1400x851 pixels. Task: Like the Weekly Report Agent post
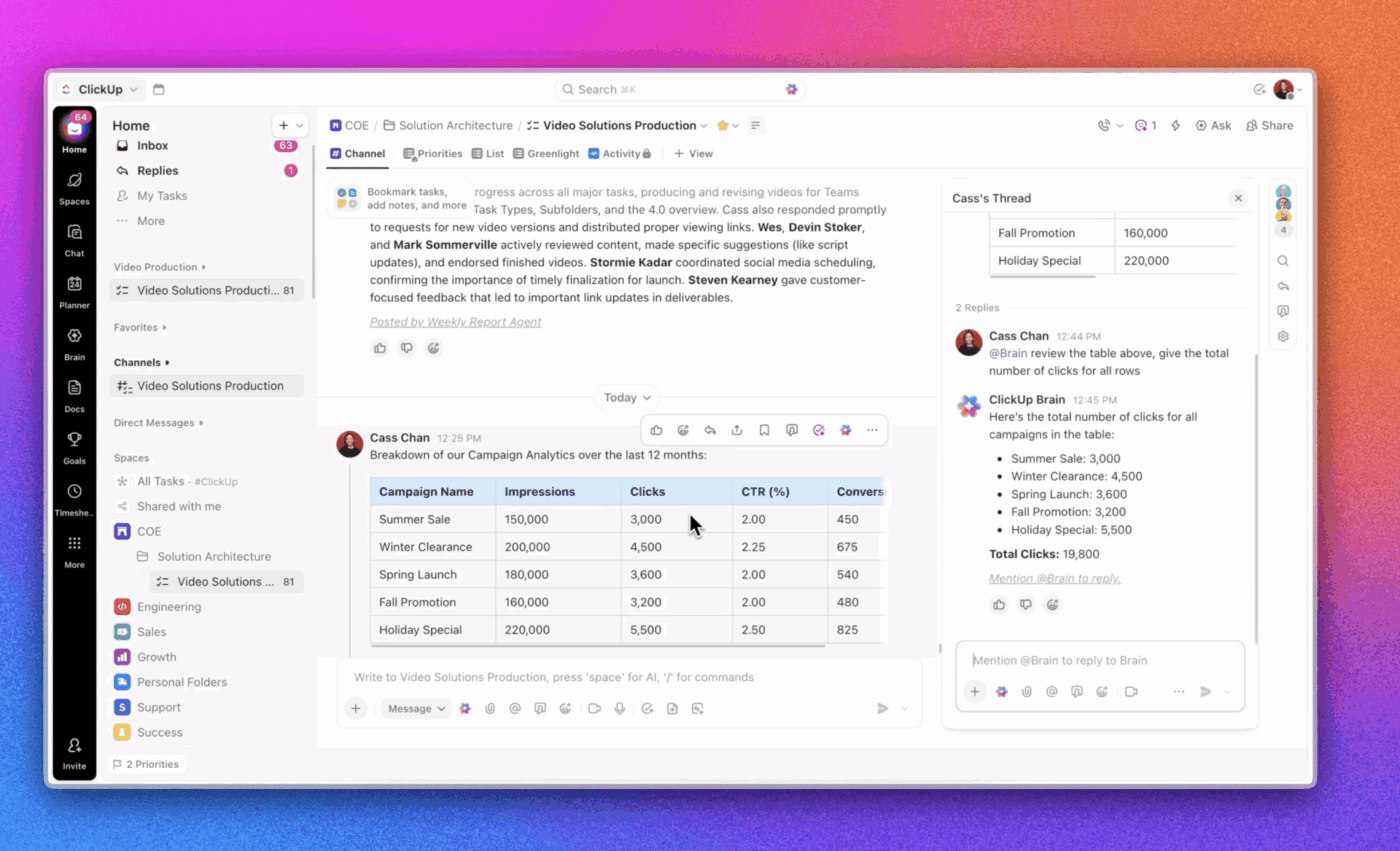pos(379,347)
